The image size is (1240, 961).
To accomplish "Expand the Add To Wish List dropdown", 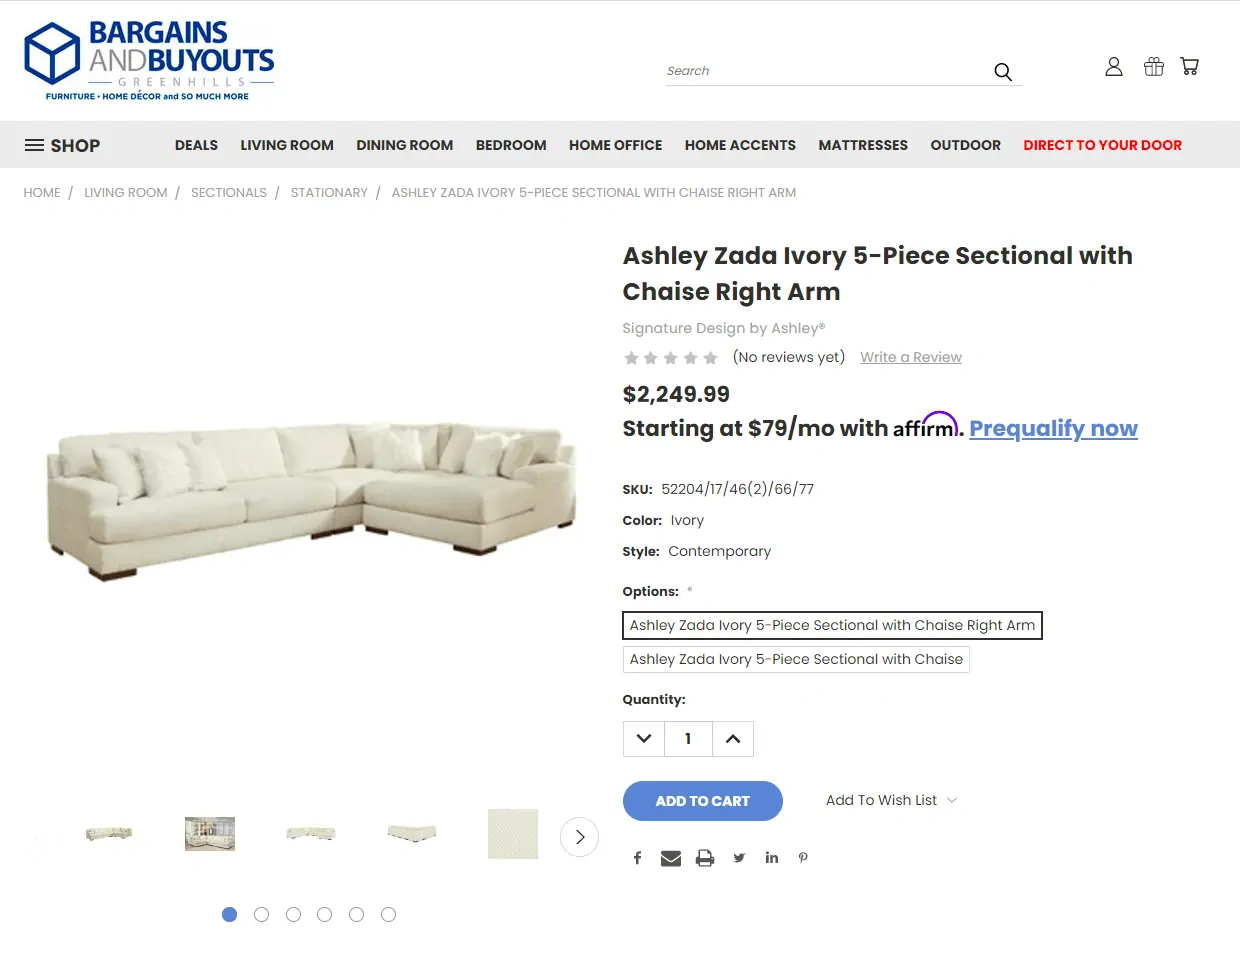I will point(891,801).
